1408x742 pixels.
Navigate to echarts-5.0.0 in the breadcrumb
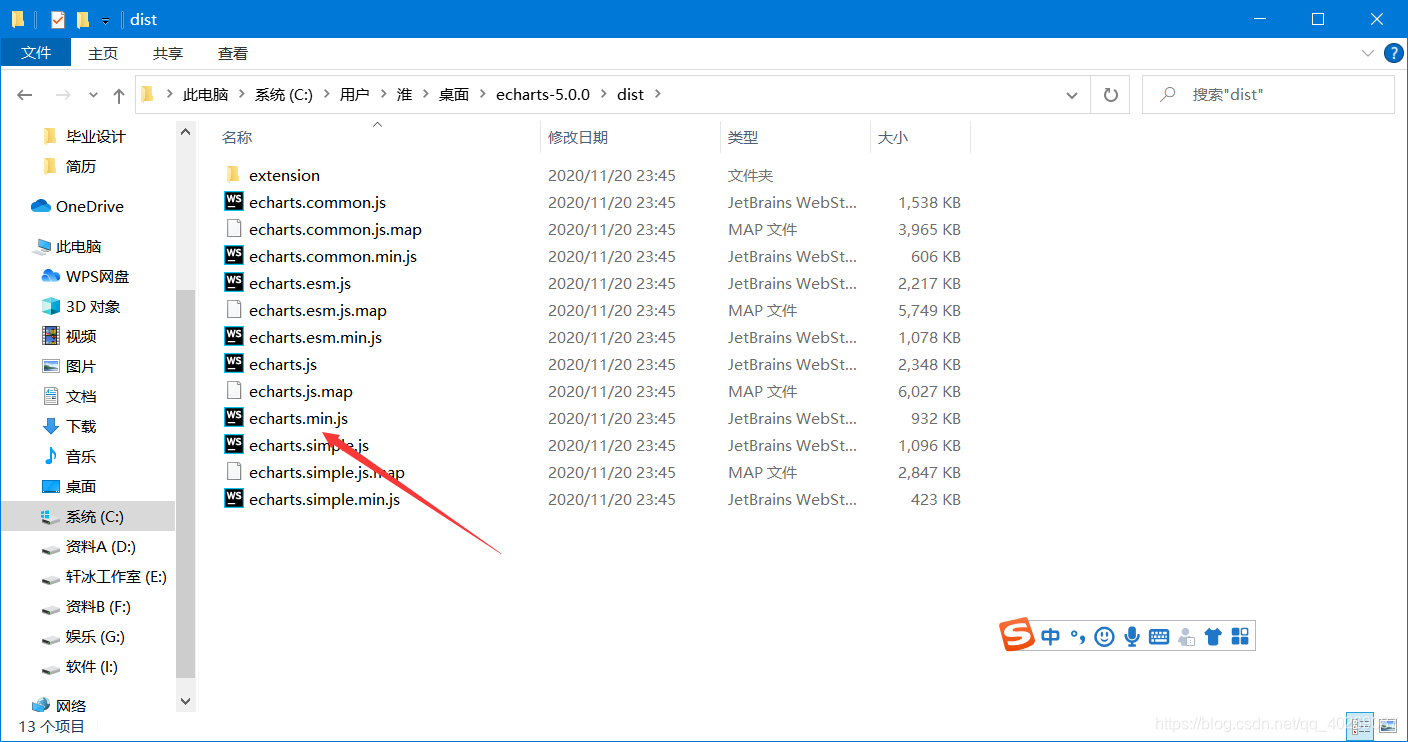click(543, 95)
